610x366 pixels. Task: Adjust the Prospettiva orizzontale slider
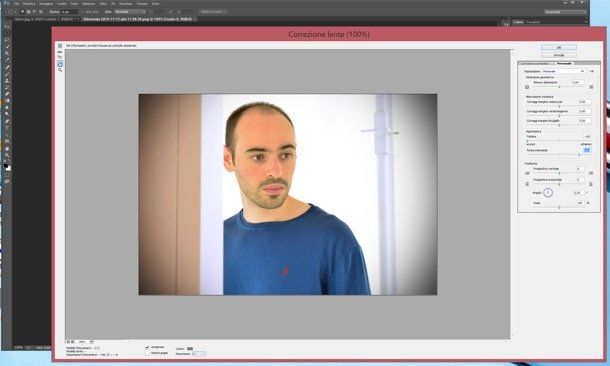tap(559, 184)
